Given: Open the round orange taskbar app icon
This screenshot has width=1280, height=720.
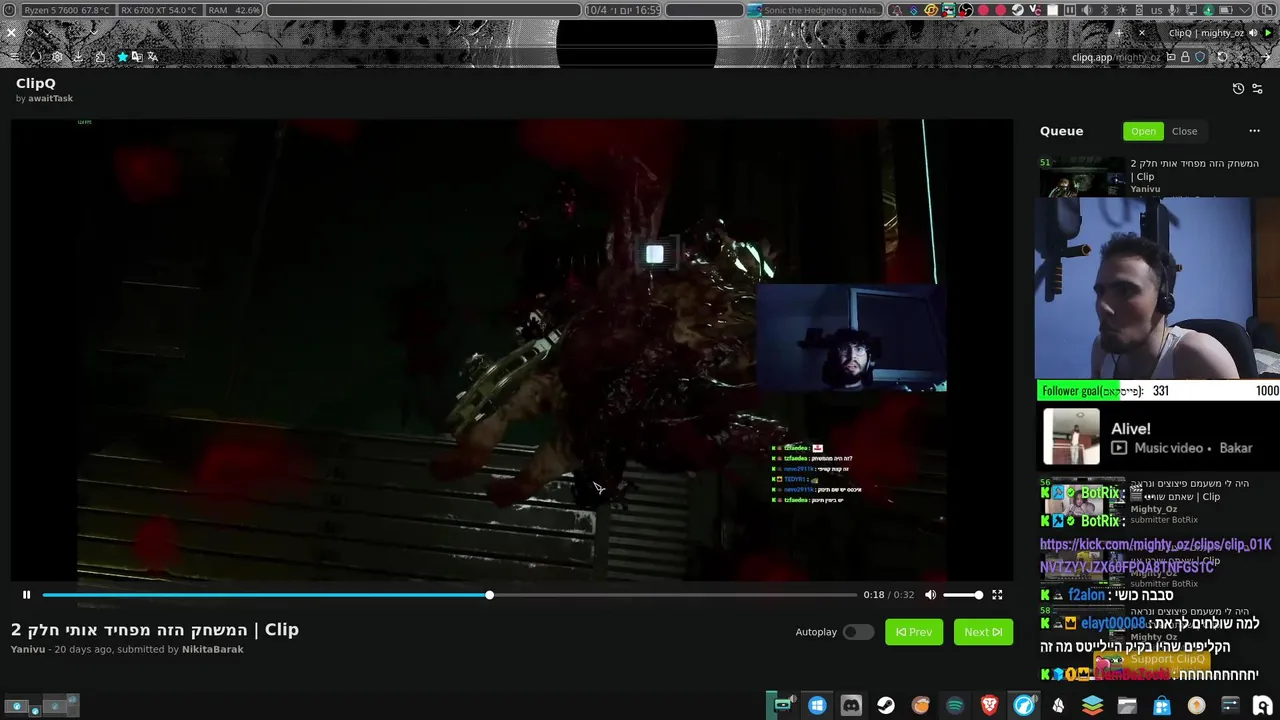Looking at the screenshot, I should tap(920, 706).
